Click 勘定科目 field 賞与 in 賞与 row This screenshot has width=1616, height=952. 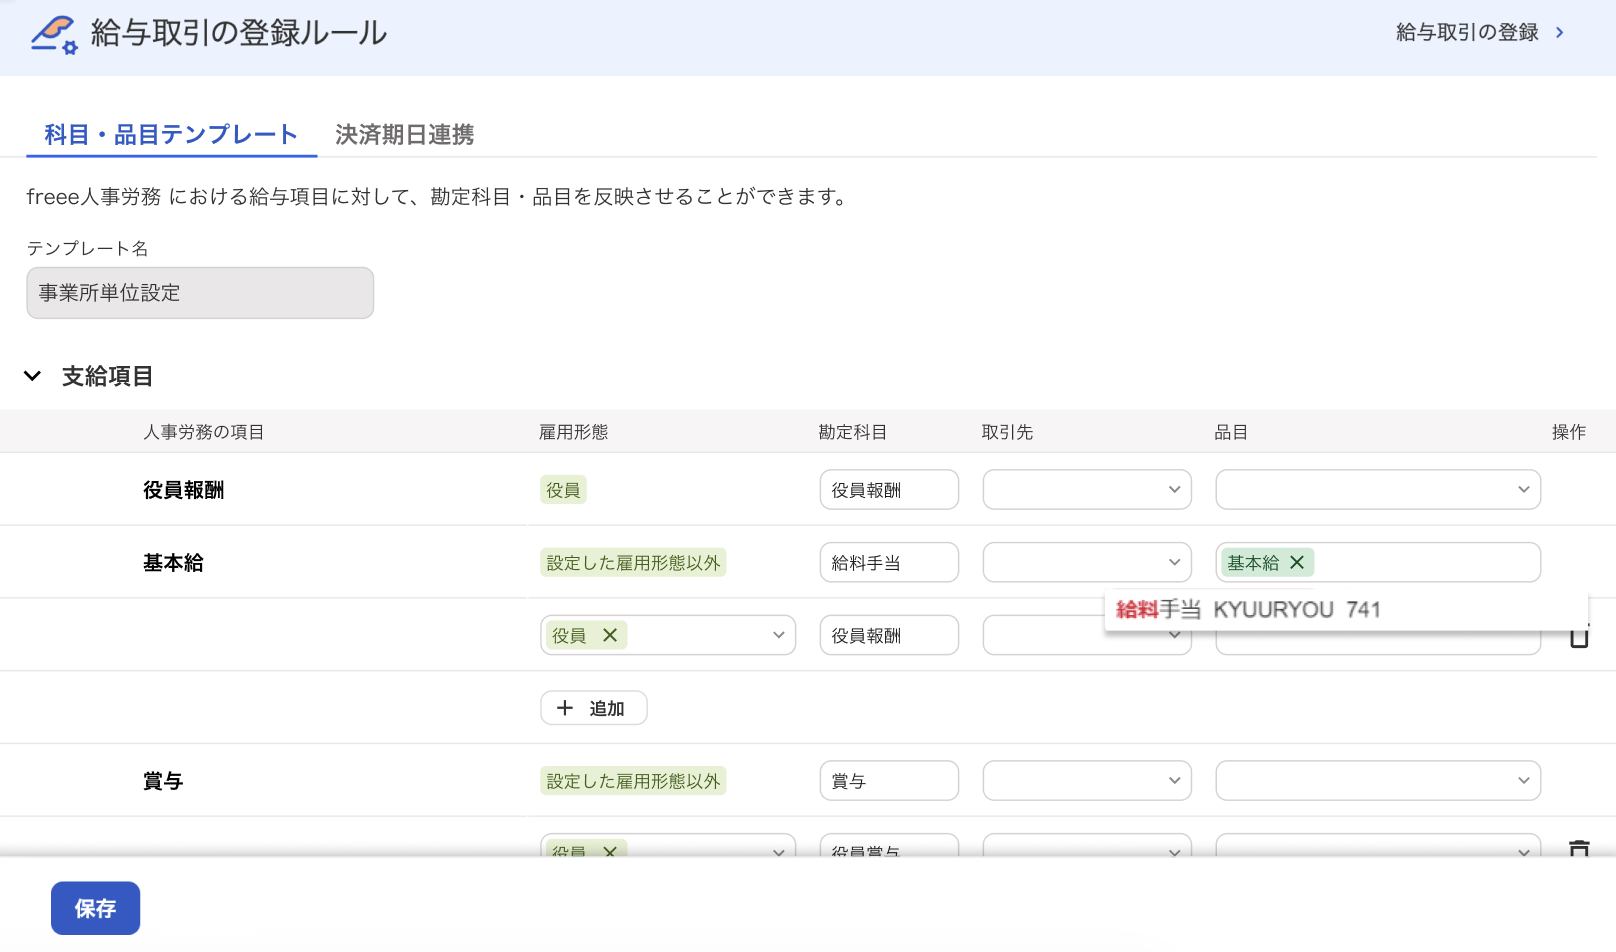tap(889, 781)
